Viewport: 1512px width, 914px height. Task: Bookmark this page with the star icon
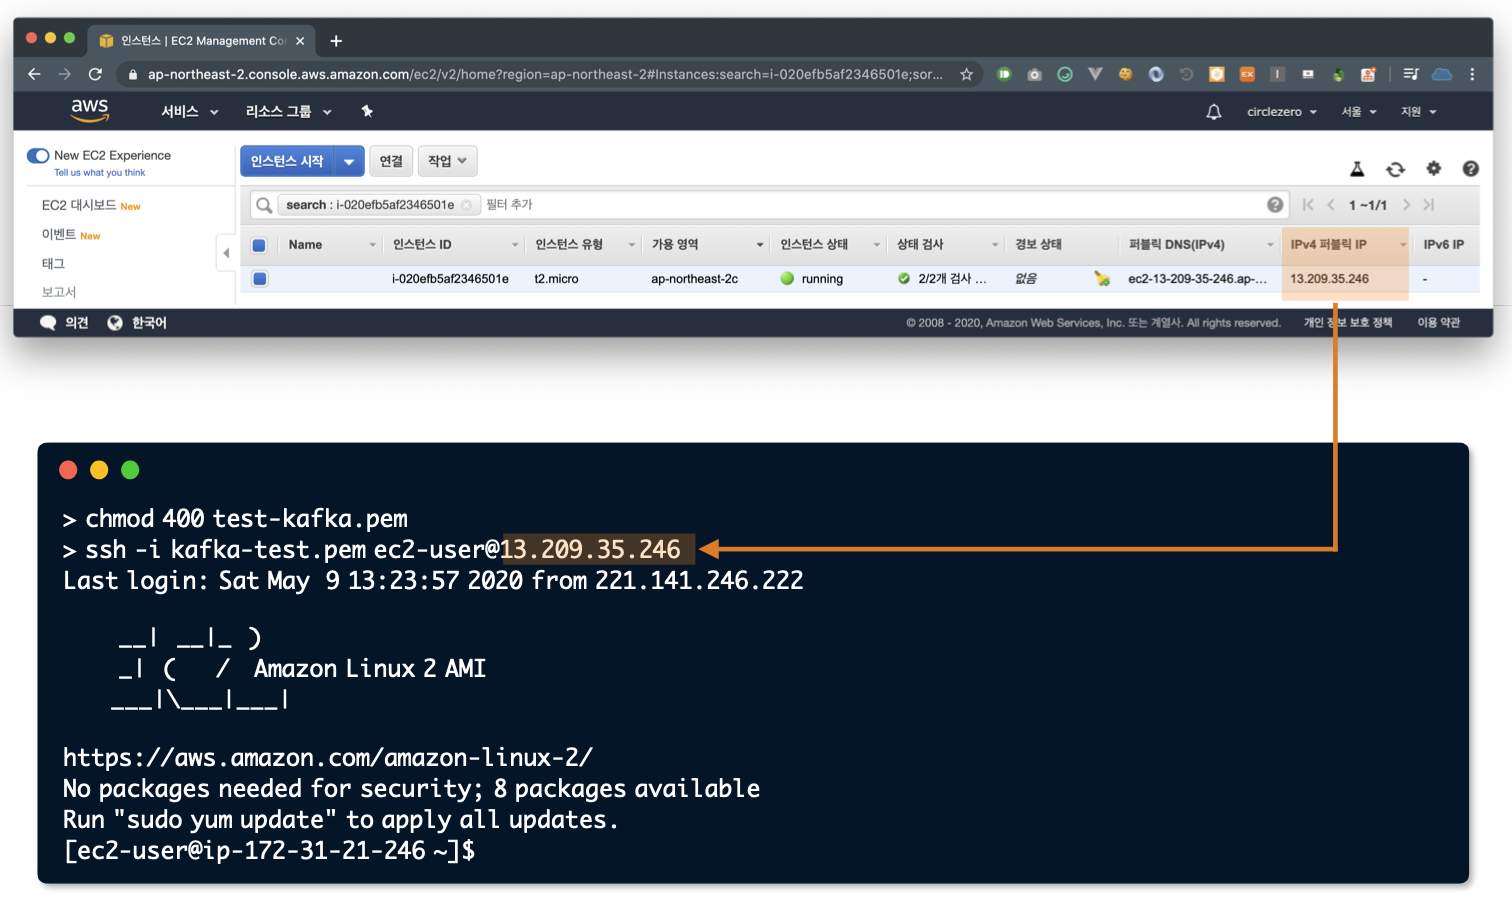click(x=966, y=74)
